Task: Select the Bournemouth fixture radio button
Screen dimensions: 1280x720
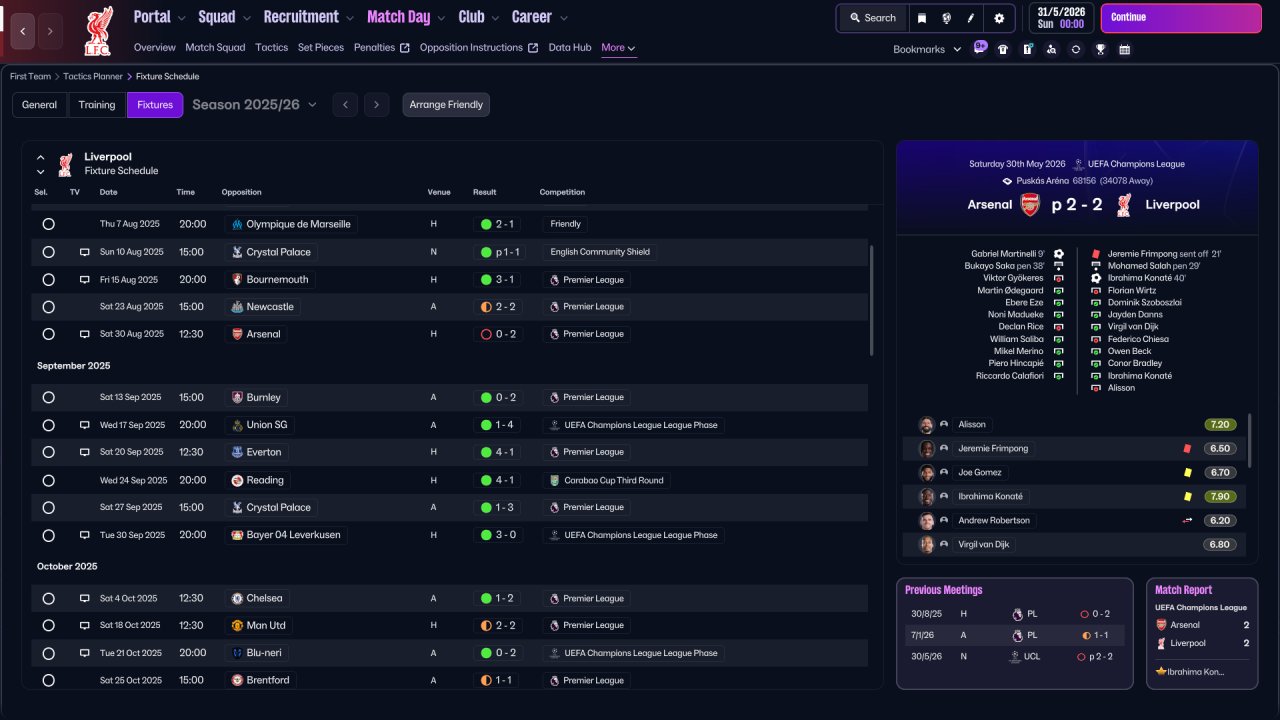Action: [x=48, y=279]
